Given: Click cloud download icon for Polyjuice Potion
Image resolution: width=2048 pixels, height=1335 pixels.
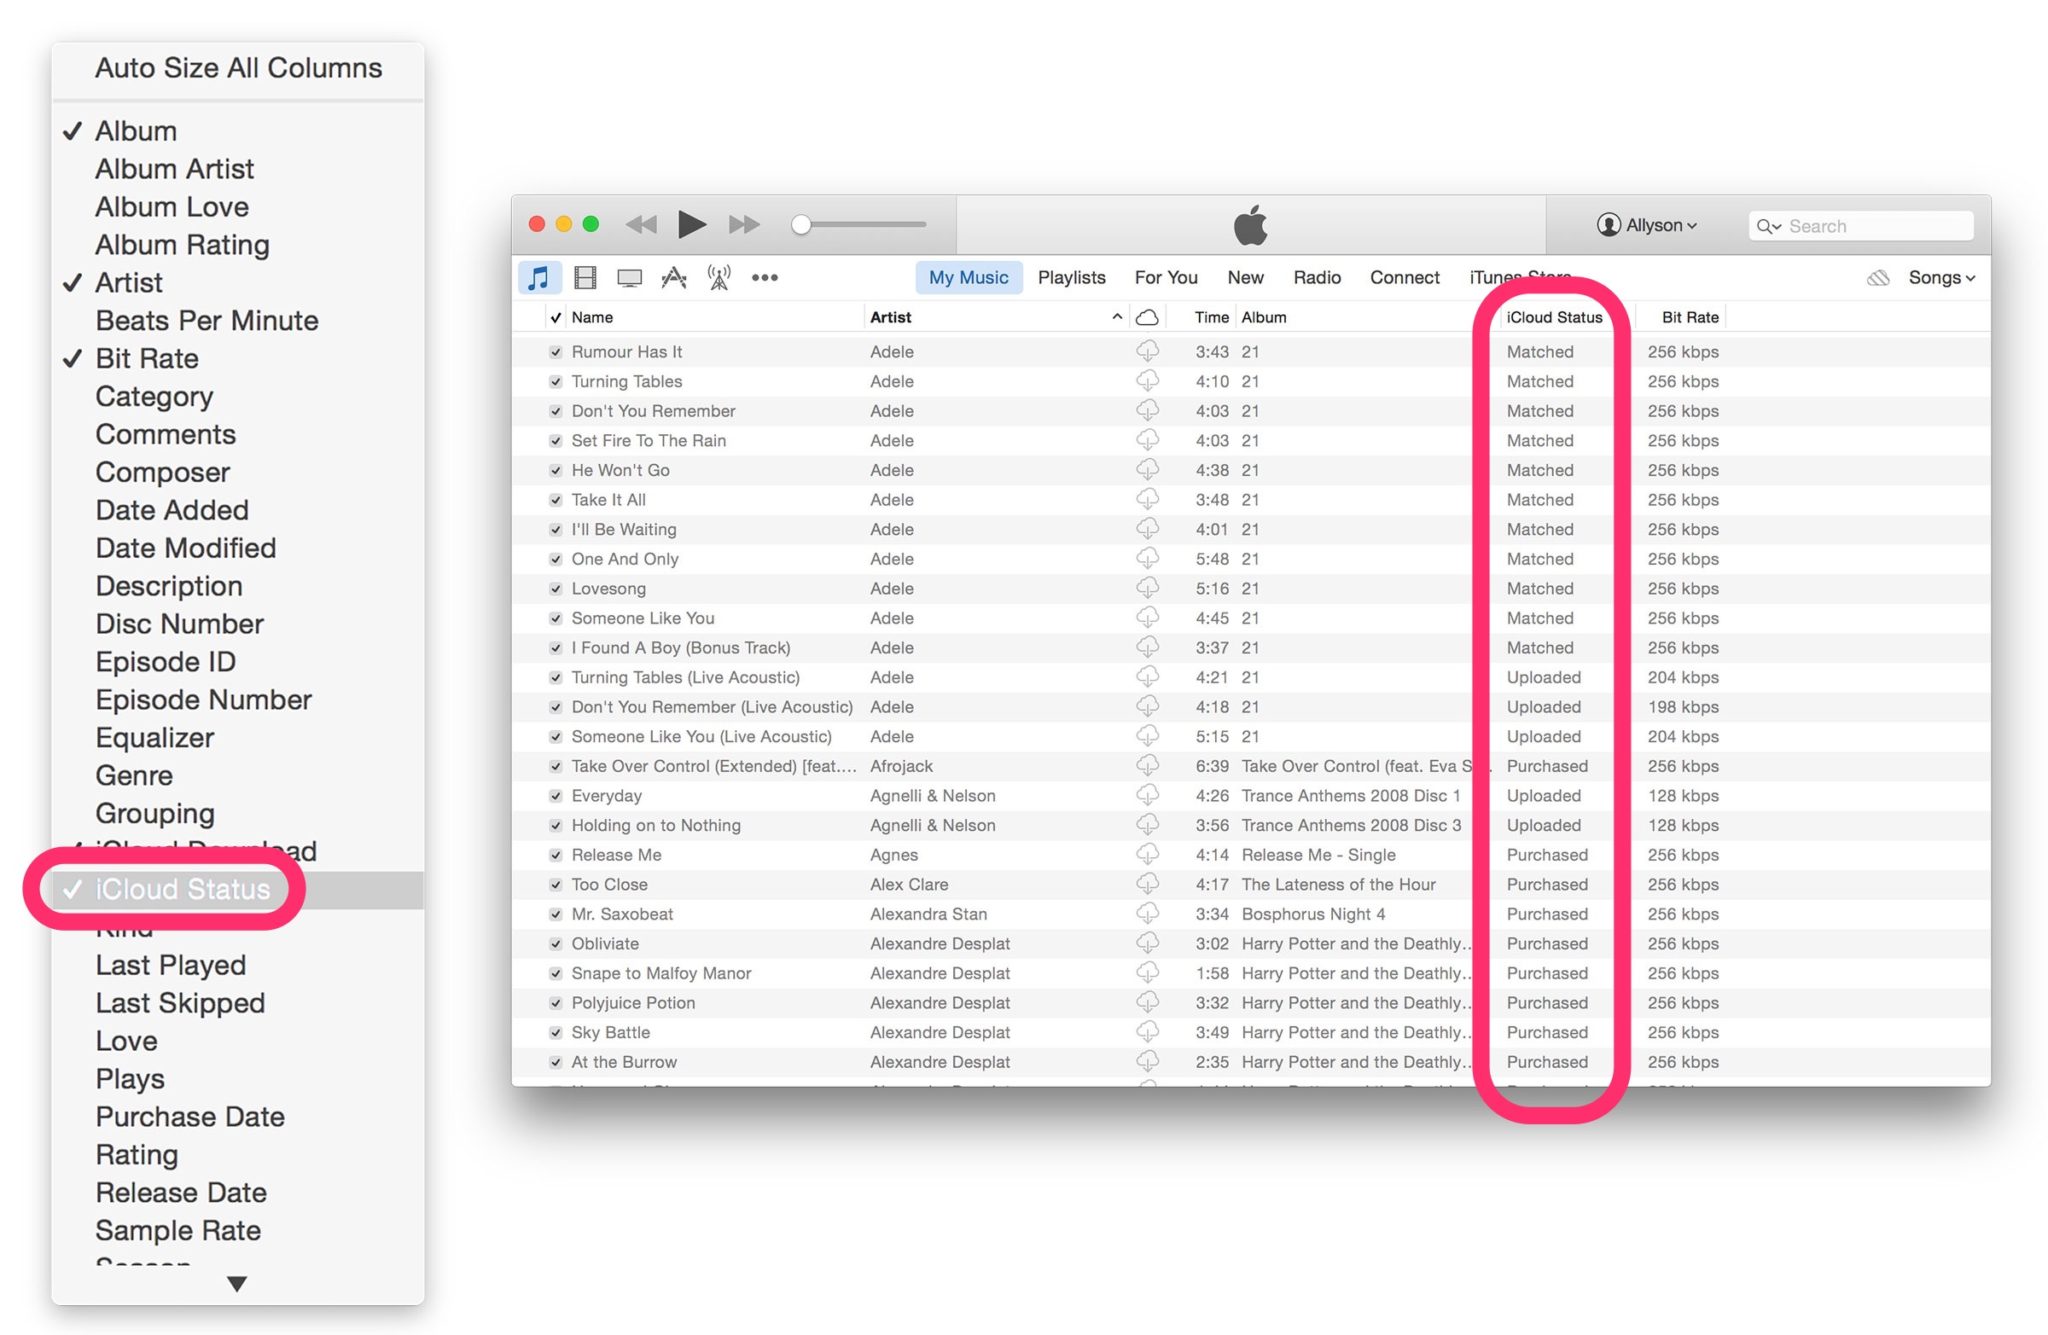Looking at the screenshot, I should (x=1147, y=1002).
